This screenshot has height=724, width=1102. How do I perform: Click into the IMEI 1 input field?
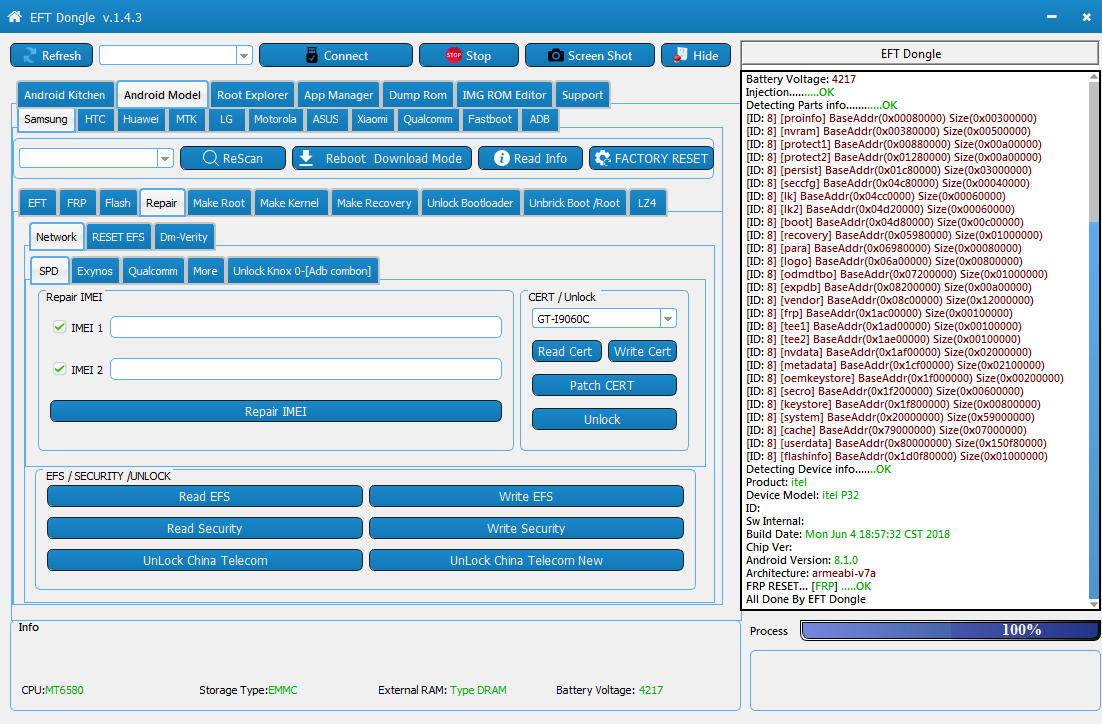306,327
